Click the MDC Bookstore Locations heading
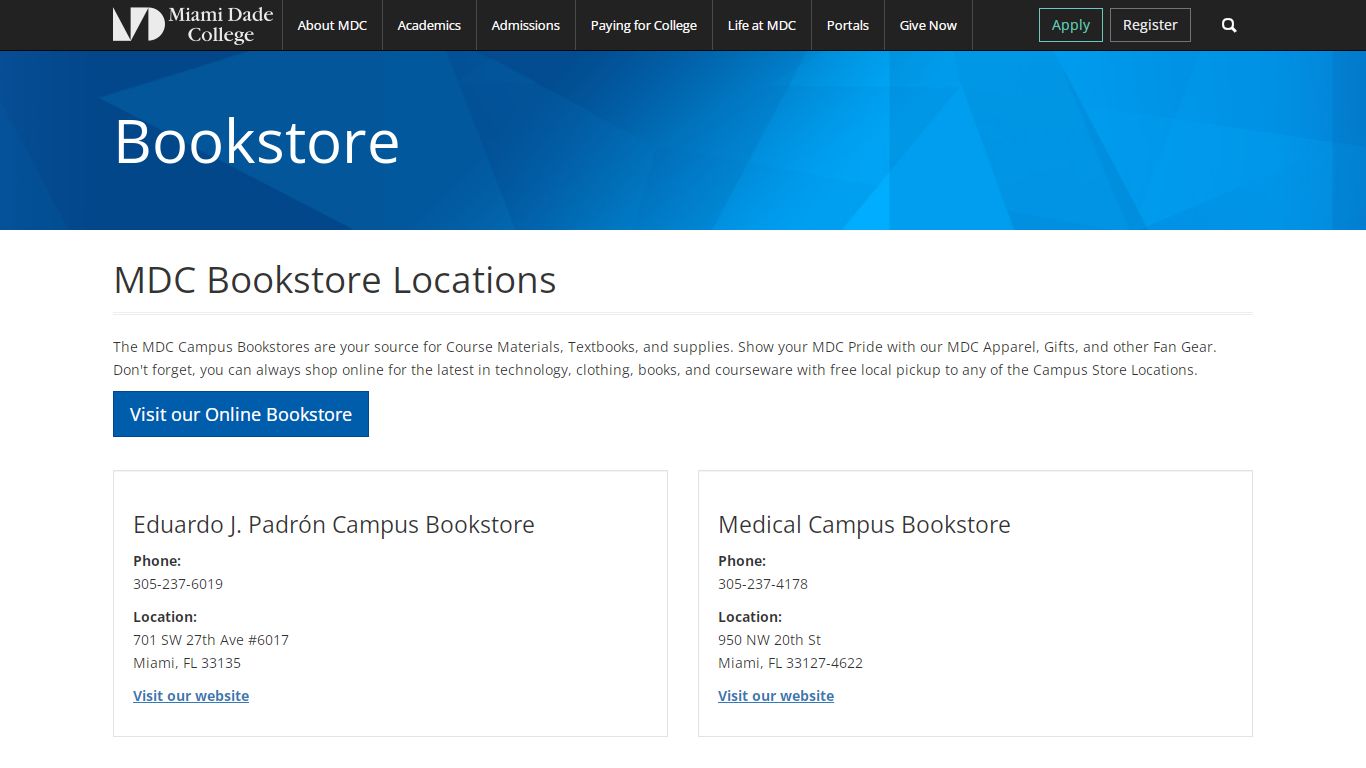1366x768 pixels. pyautogui.click(x=335, y=280)
